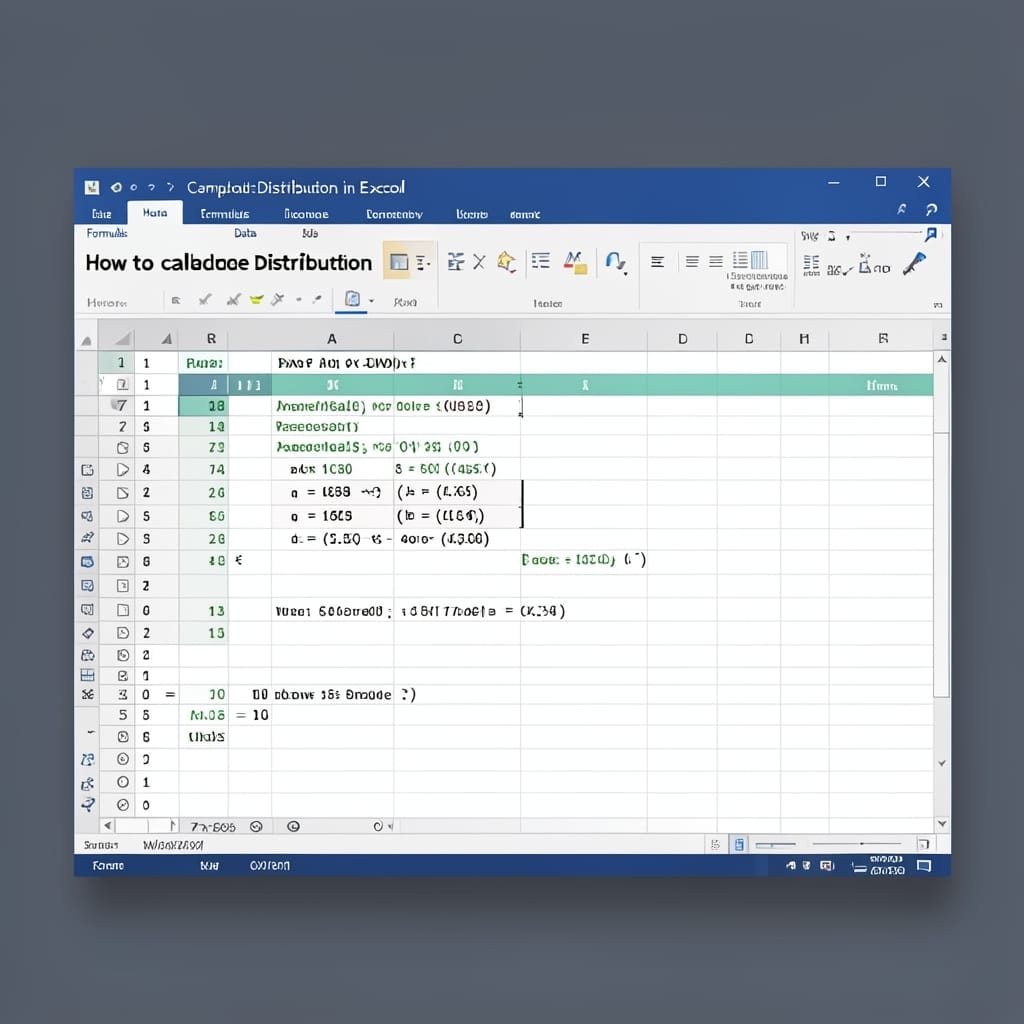Viewport: 1024px width, 1024px height.
Task: Toggle the box icon in the row showing 15
Action: tap(123, 633)
